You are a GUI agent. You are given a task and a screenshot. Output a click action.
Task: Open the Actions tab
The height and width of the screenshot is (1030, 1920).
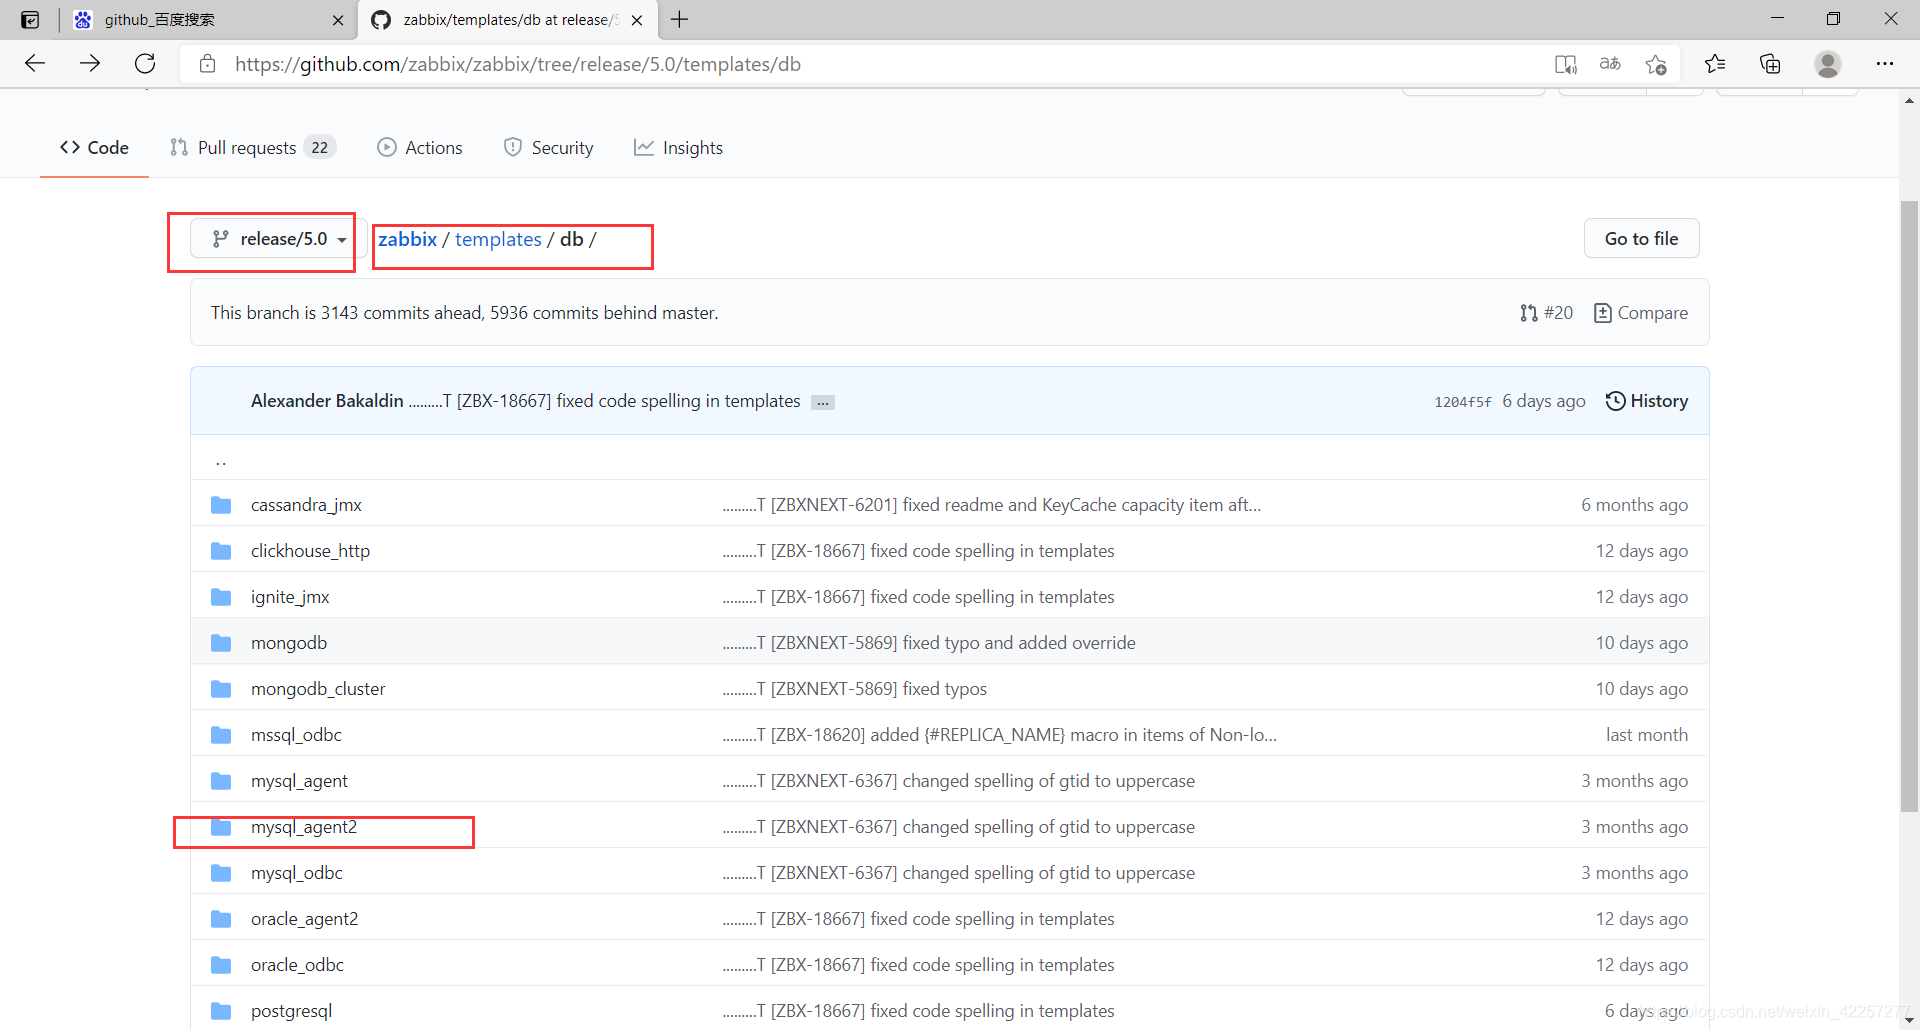[x=420, y=148]
